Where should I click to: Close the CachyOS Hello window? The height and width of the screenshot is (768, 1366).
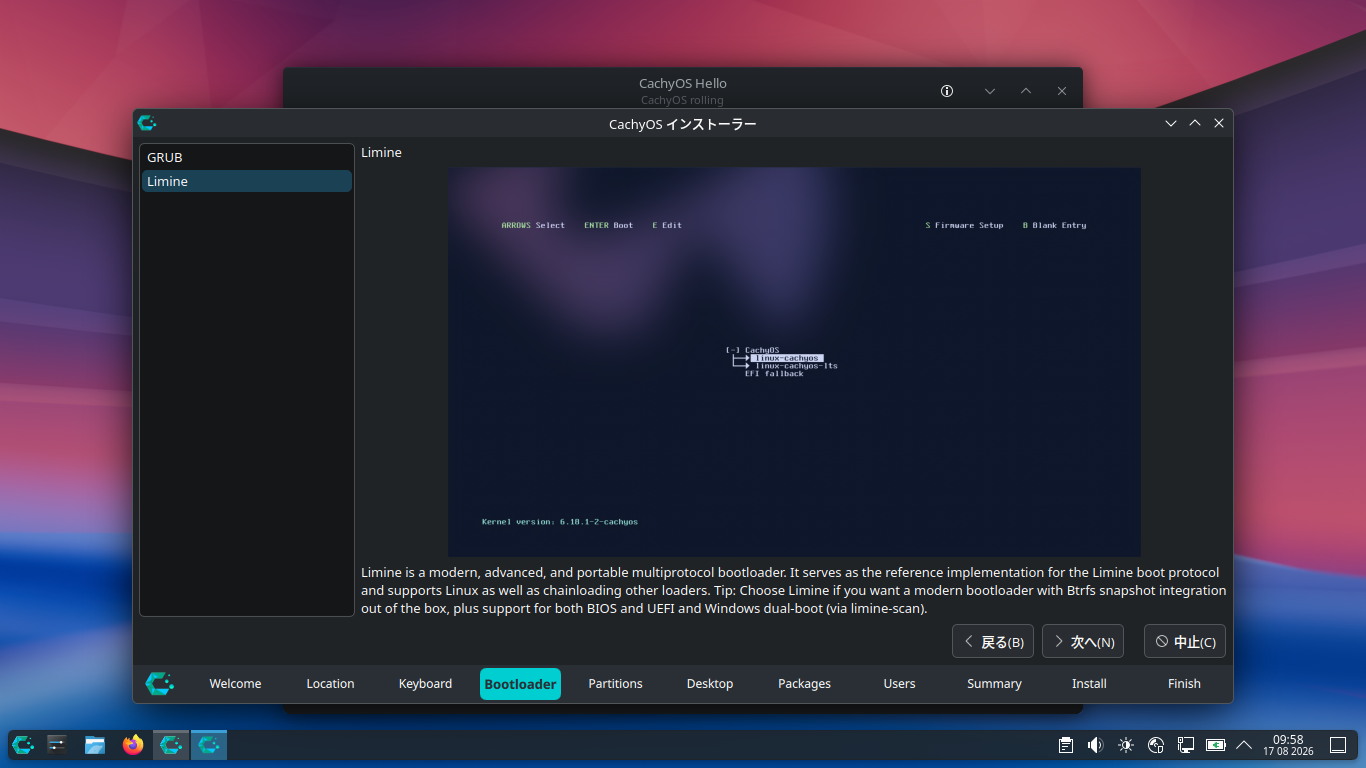click(x=1062, y=91)
